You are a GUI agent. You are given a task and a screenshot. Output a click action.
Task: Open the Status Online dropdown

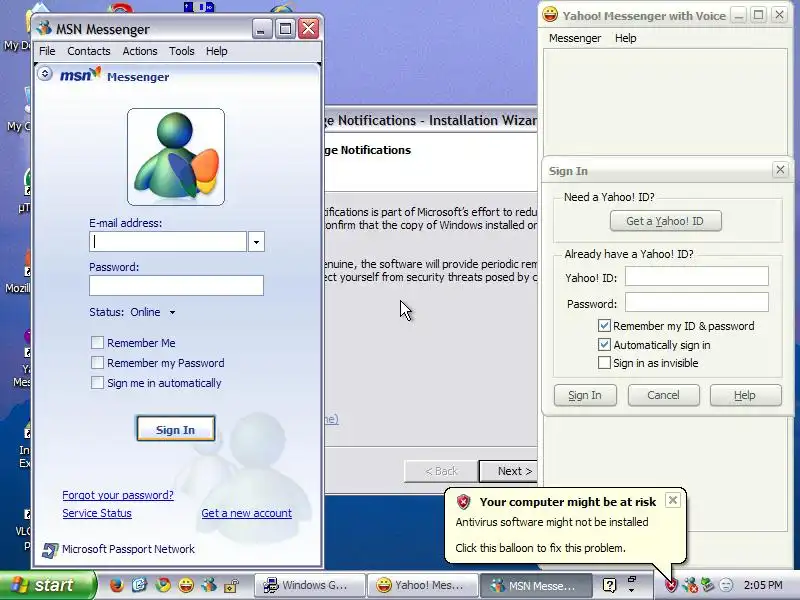pos(172,312)
